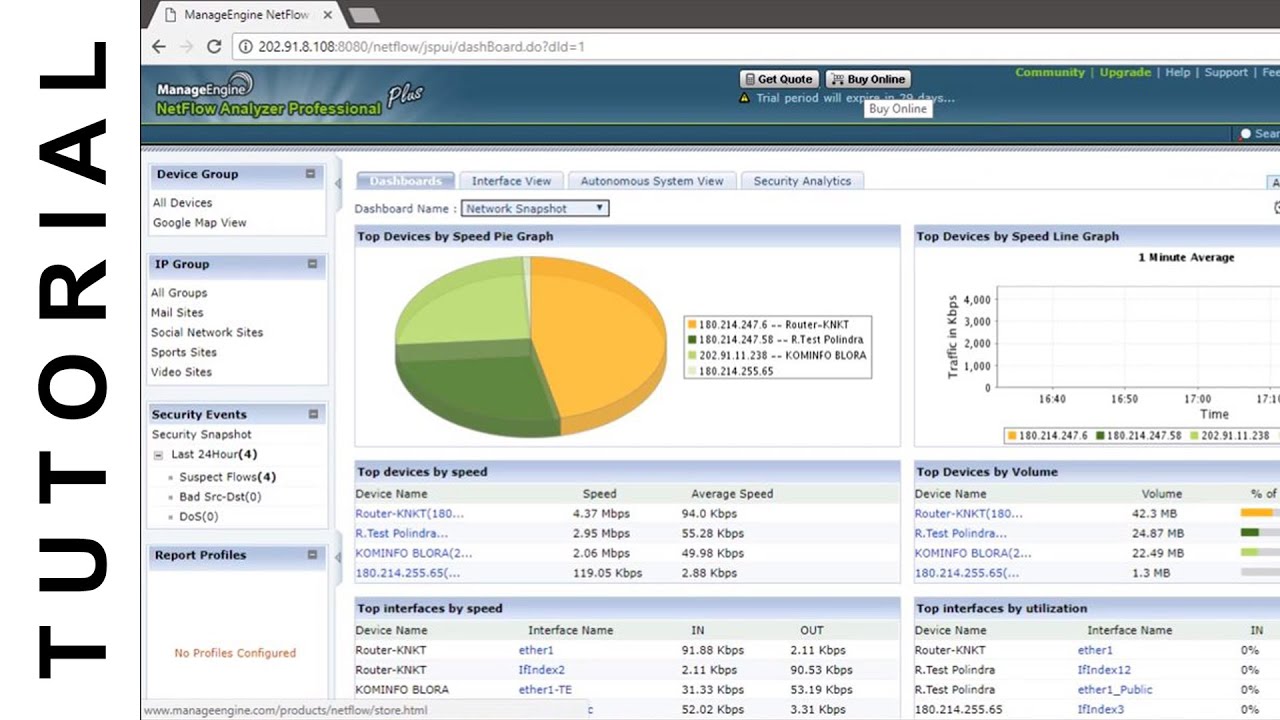Open Bad Src-Dst(0) item
The width and height of the screenshot is (1280, 720).
click(x=220, y=497)
